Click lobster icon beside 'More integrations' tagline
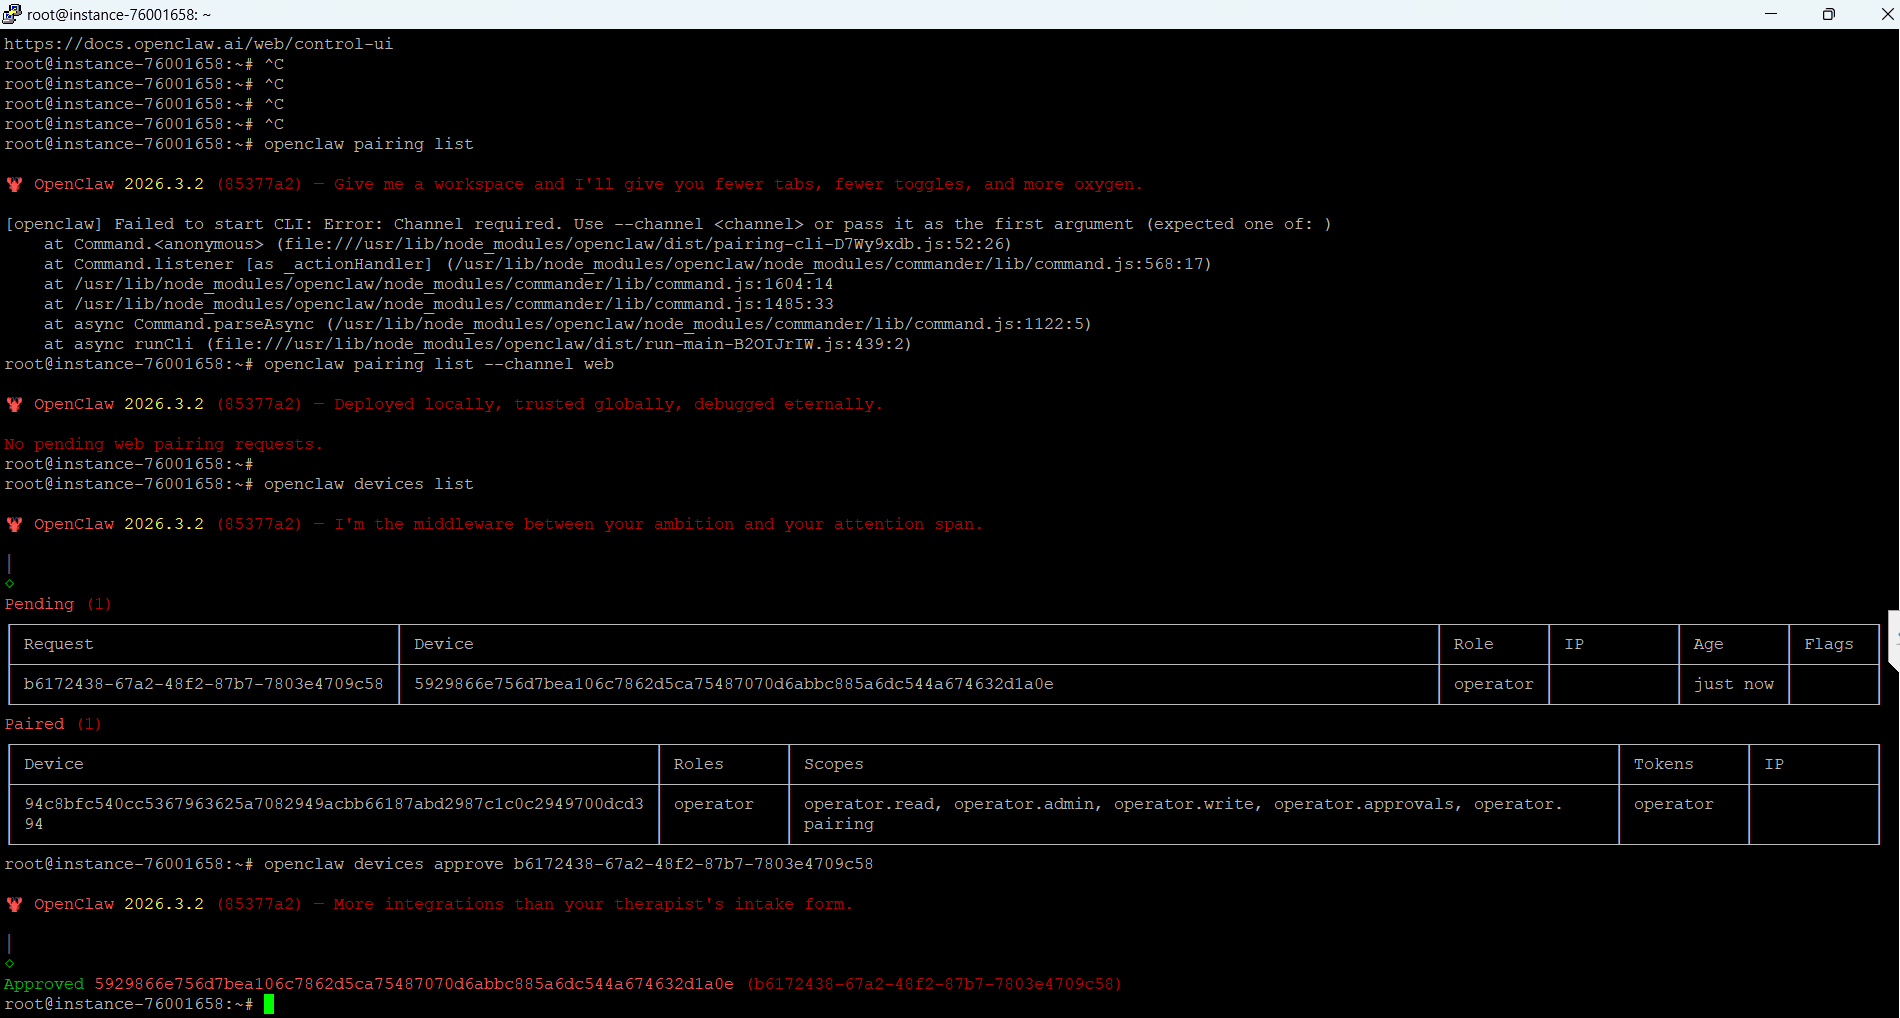This screenshot has height=1018, width=1900. [15, 904]
